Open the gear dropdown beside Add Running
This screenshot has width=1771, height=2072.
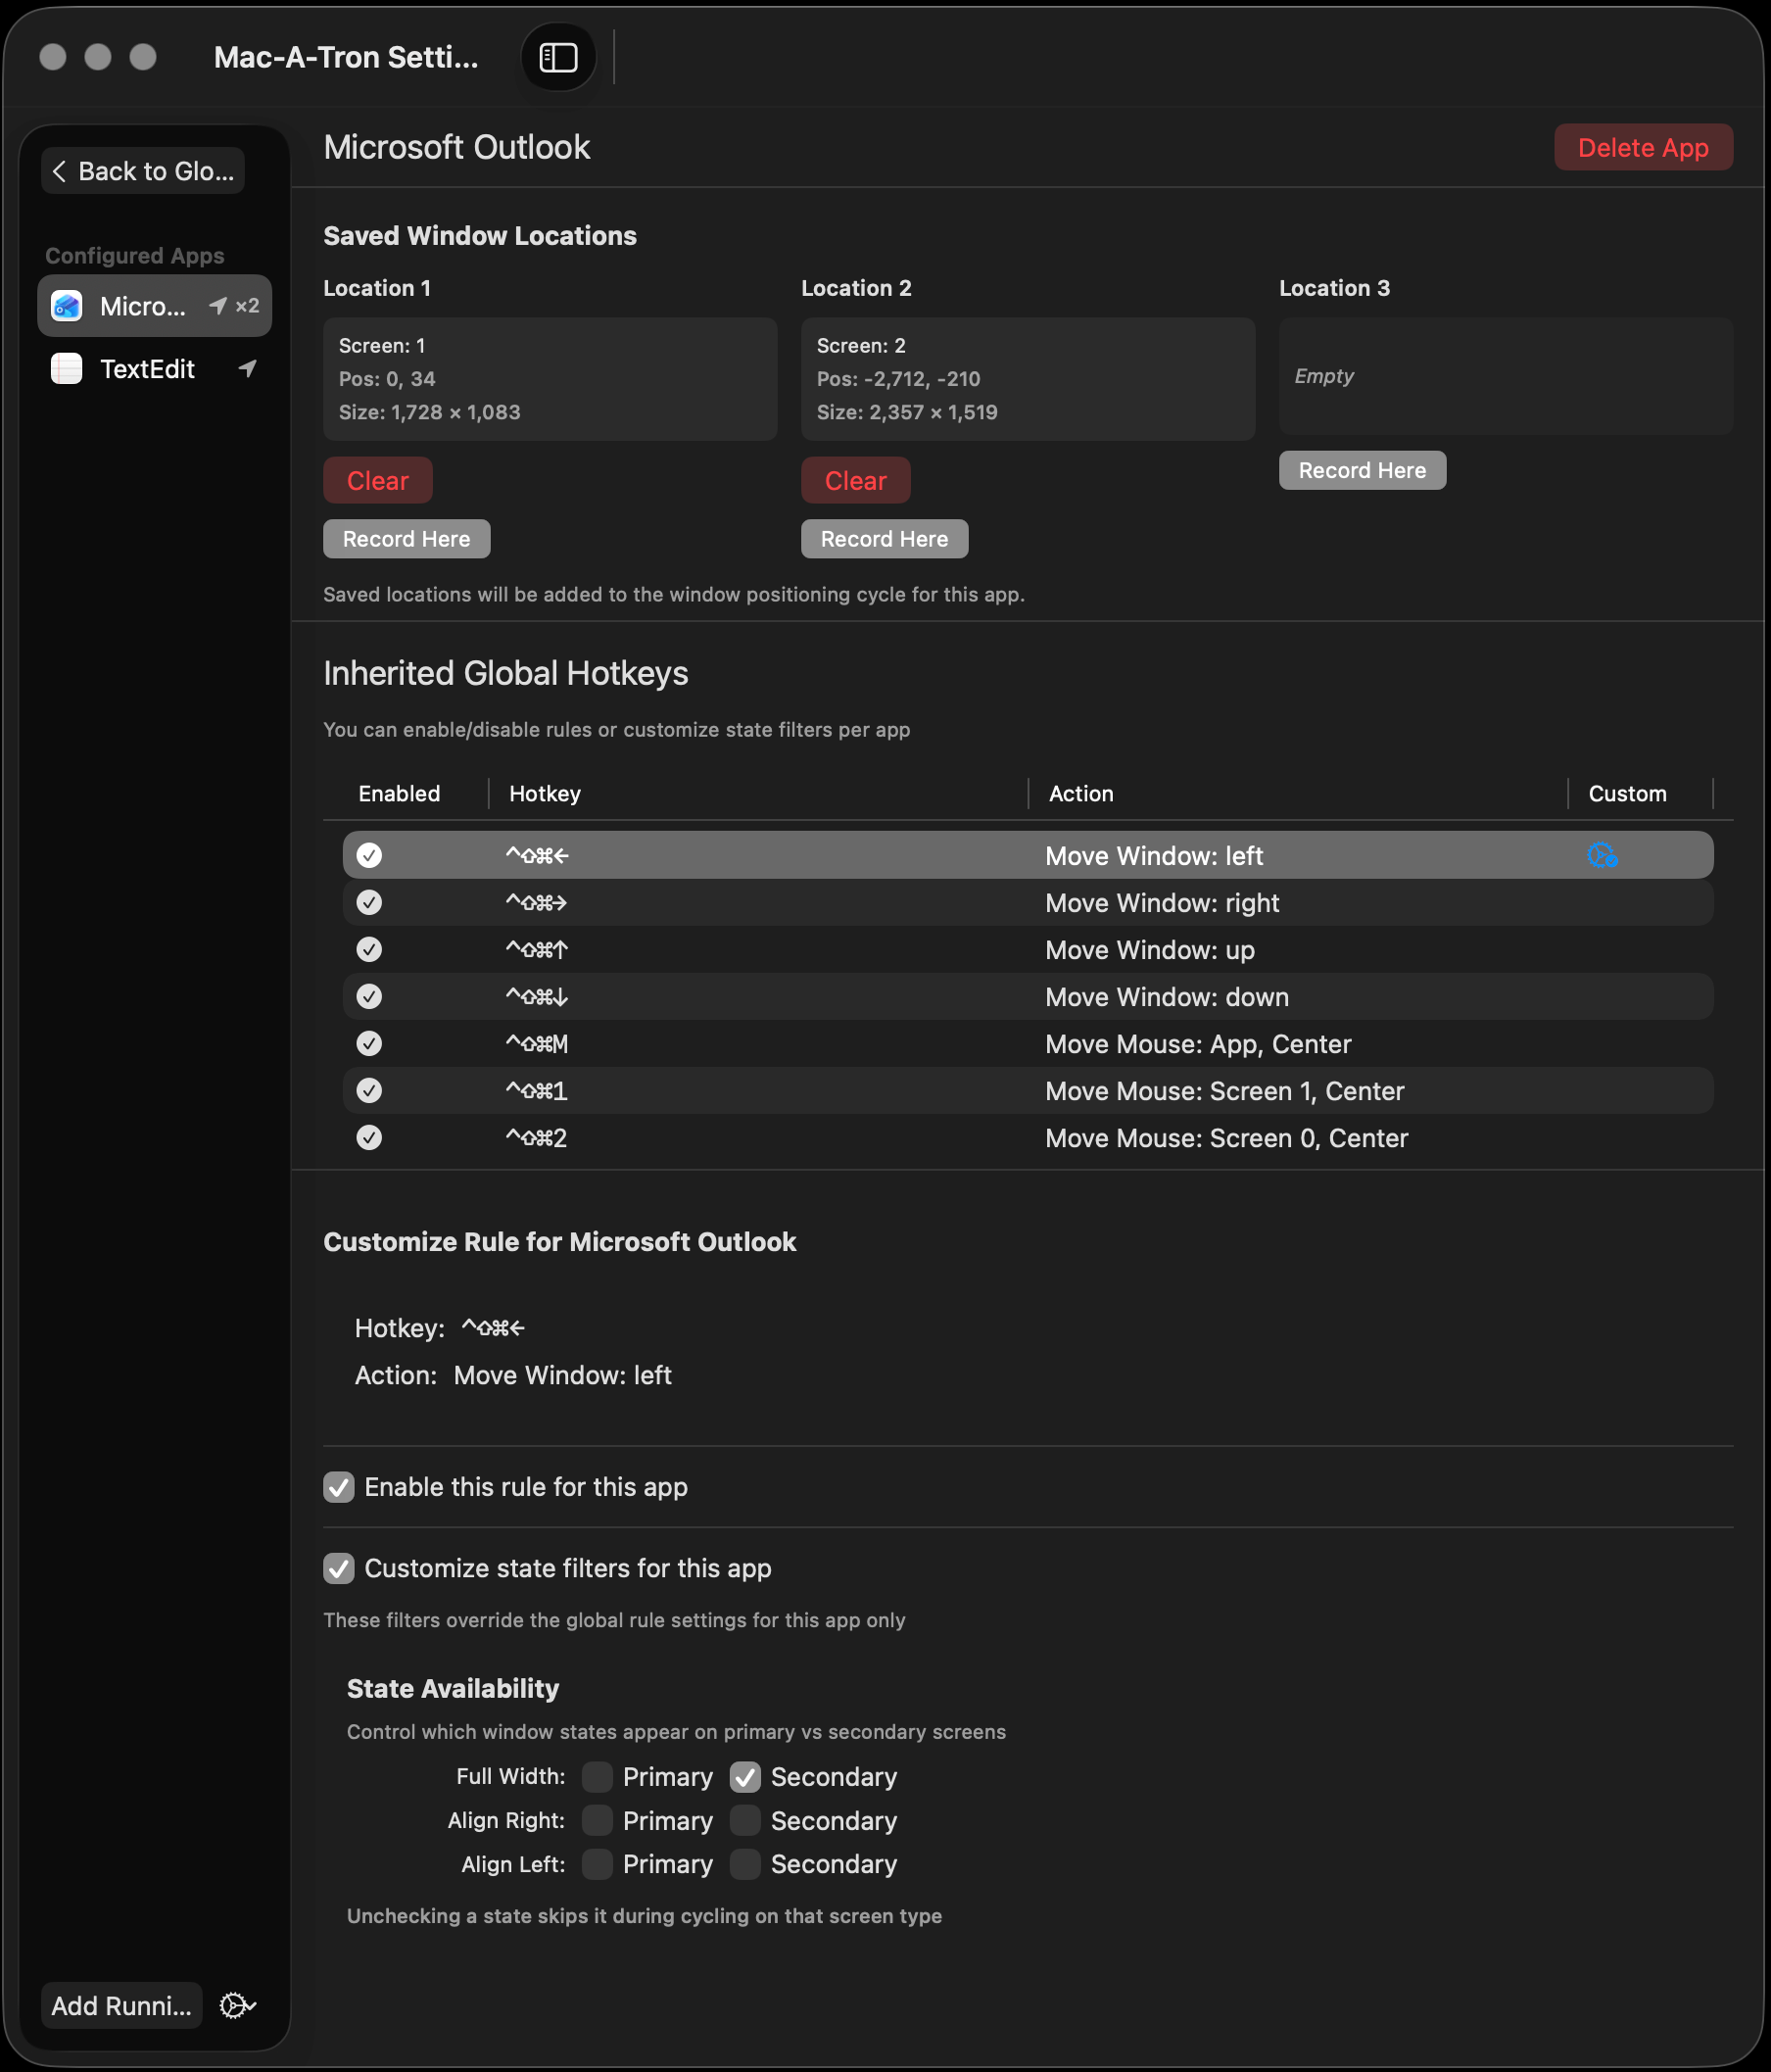pyautogui.click(x=236, y=2006)
